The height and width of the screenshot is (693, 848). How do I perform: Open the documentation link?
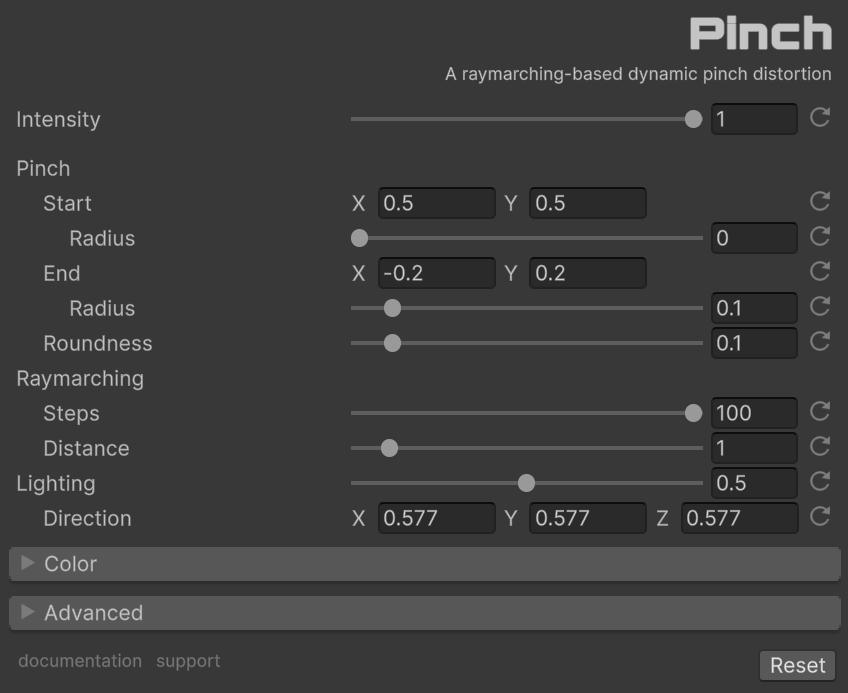click(80, 661)
